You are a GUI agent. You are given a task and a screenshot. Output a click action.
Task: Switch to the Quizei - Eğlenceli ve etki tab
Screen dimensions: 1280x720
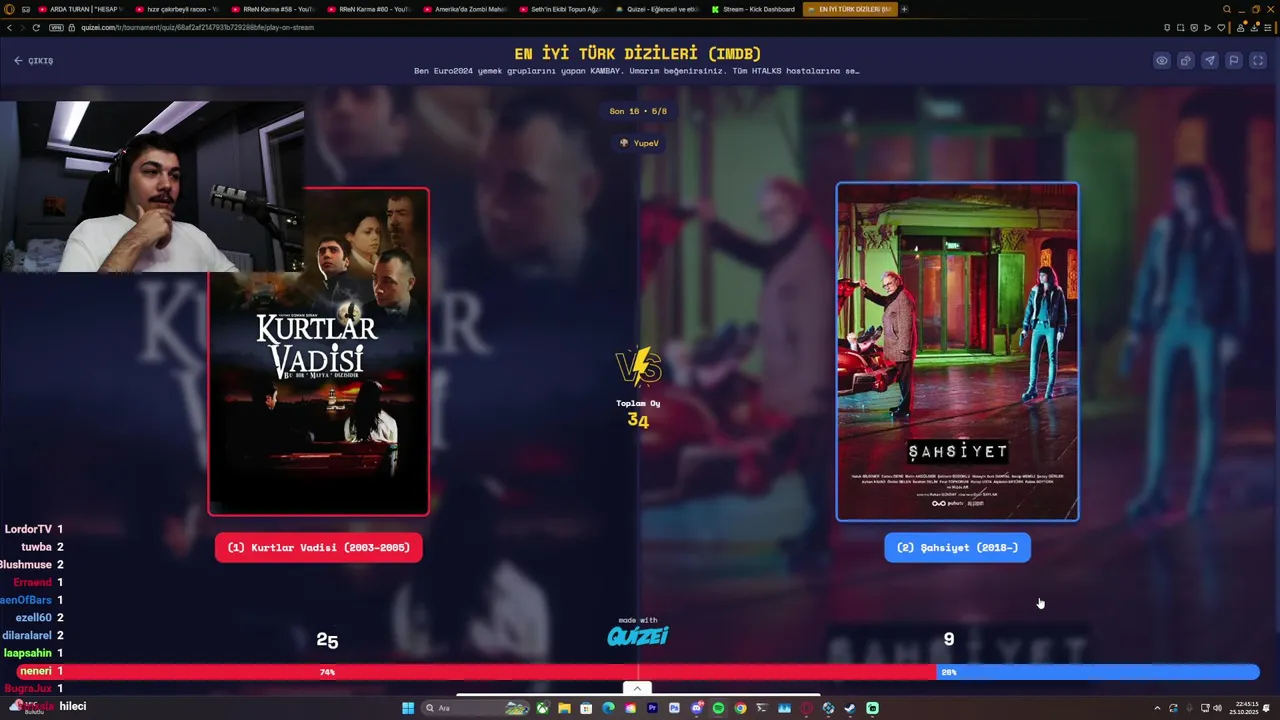658,9
